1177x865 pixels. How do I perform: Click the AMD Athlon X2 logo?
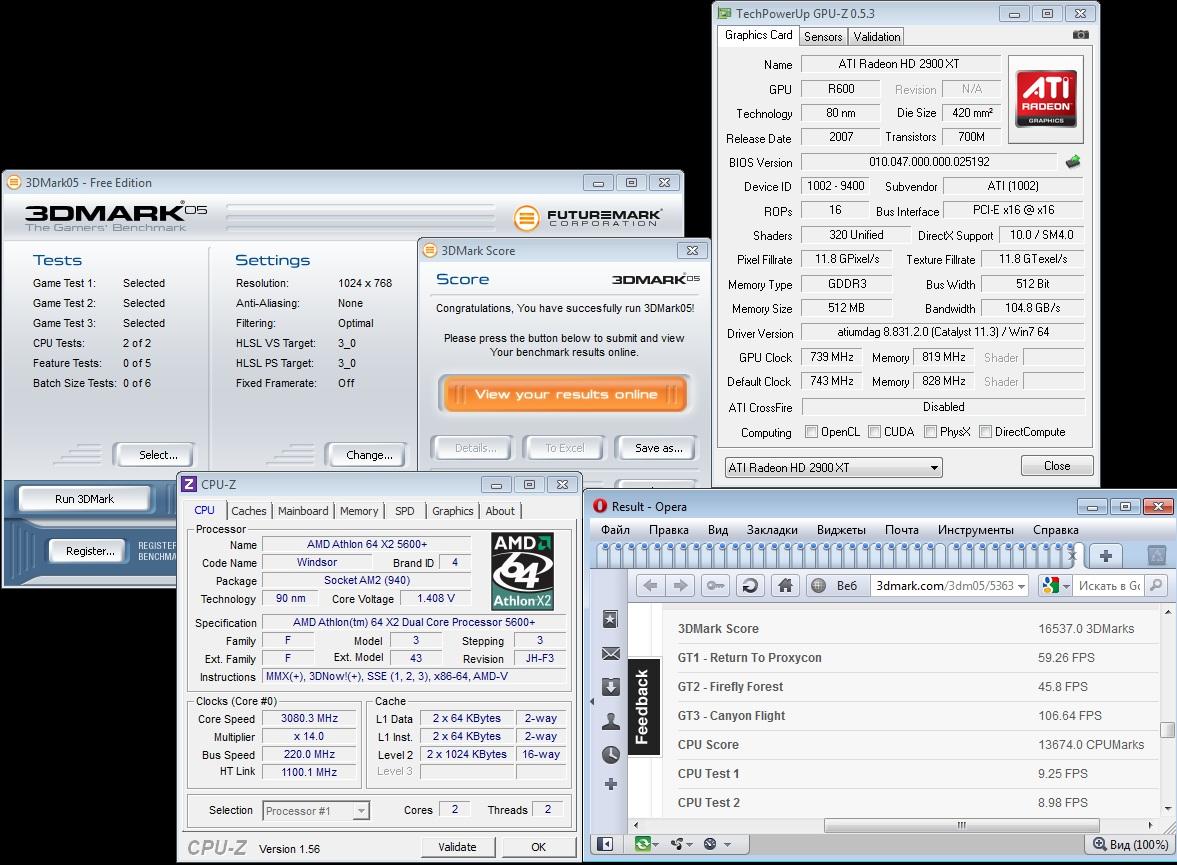(x=522, y=571)
